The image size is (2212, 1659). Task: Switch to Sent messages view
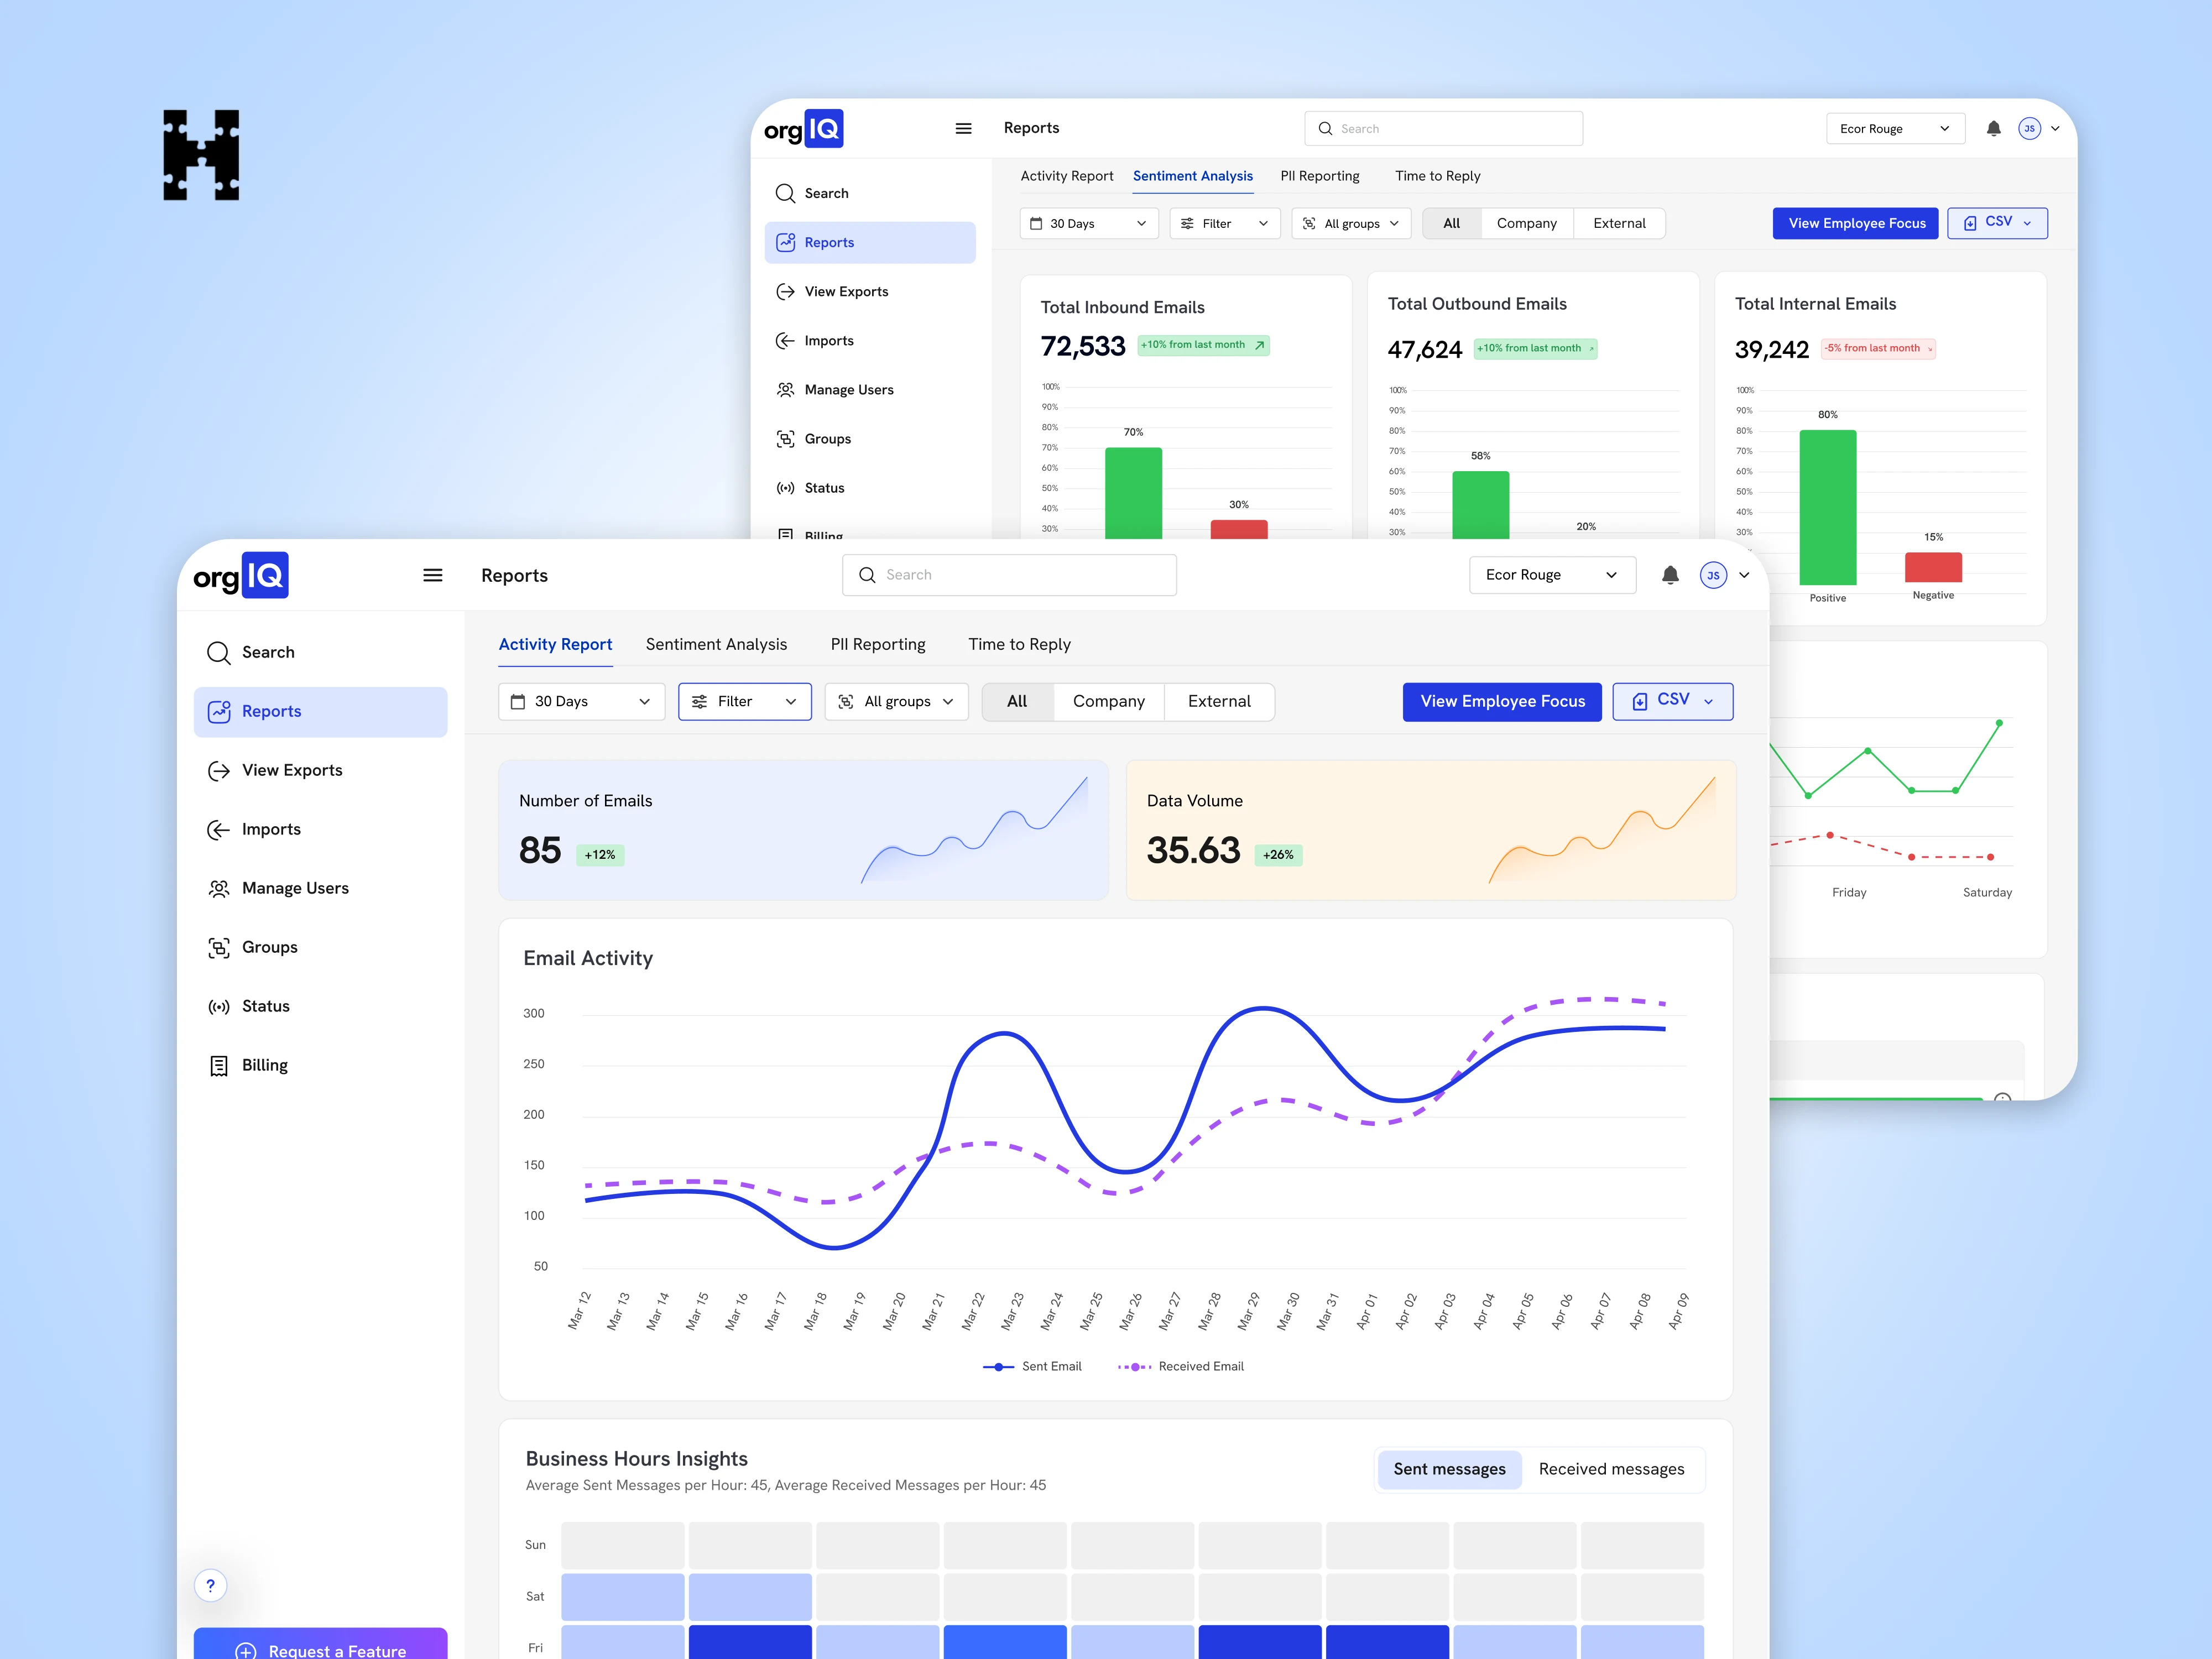tap(1449, 1469)
